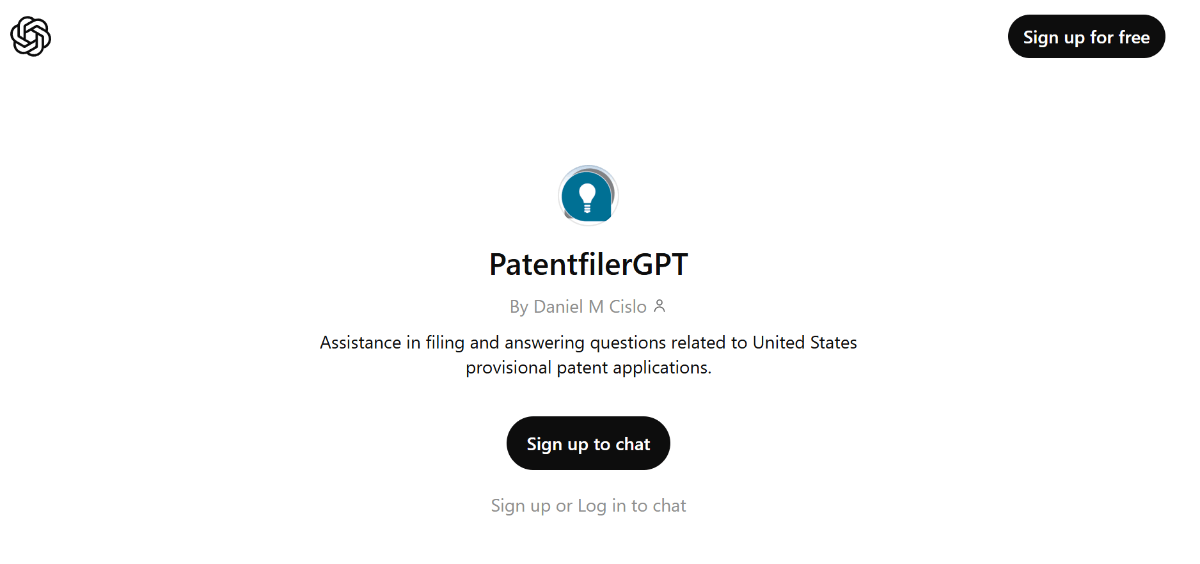1200x564 pixels.
Task: Click the word 'chat' in the black center button
Action: tap(632, 444)
